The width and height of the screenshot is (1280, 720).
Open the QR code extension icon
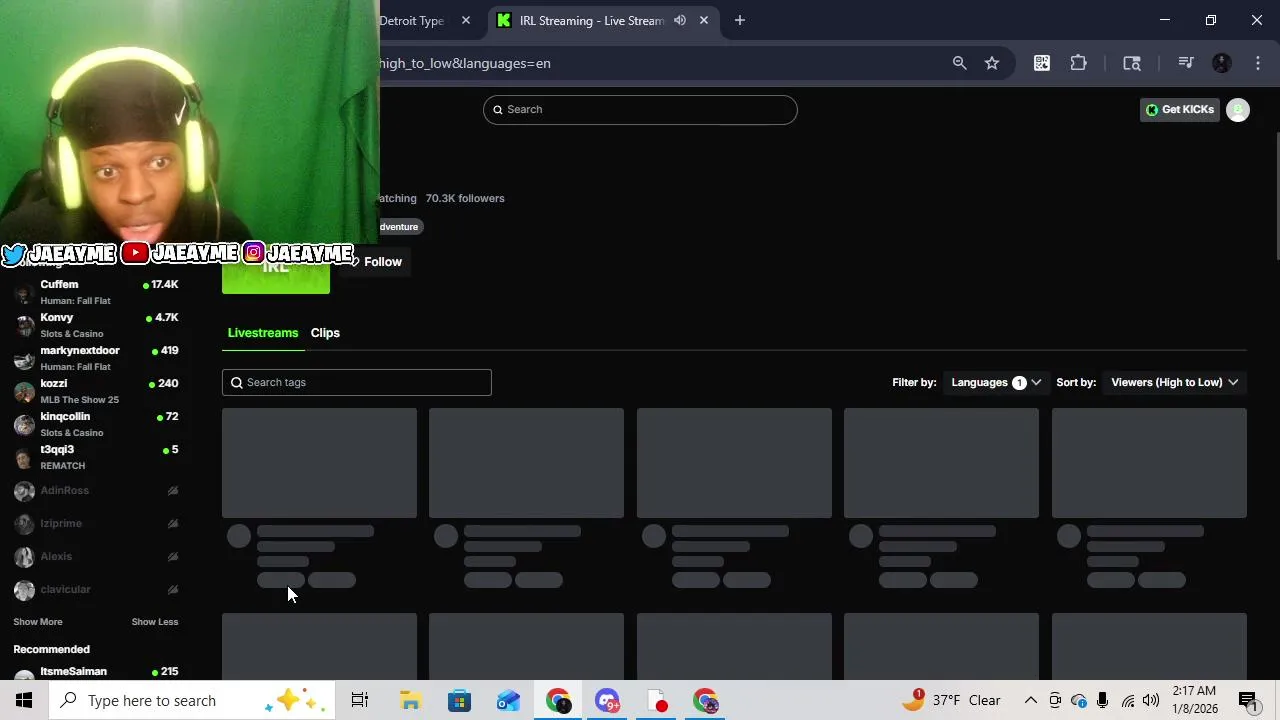pos(1042,63)
